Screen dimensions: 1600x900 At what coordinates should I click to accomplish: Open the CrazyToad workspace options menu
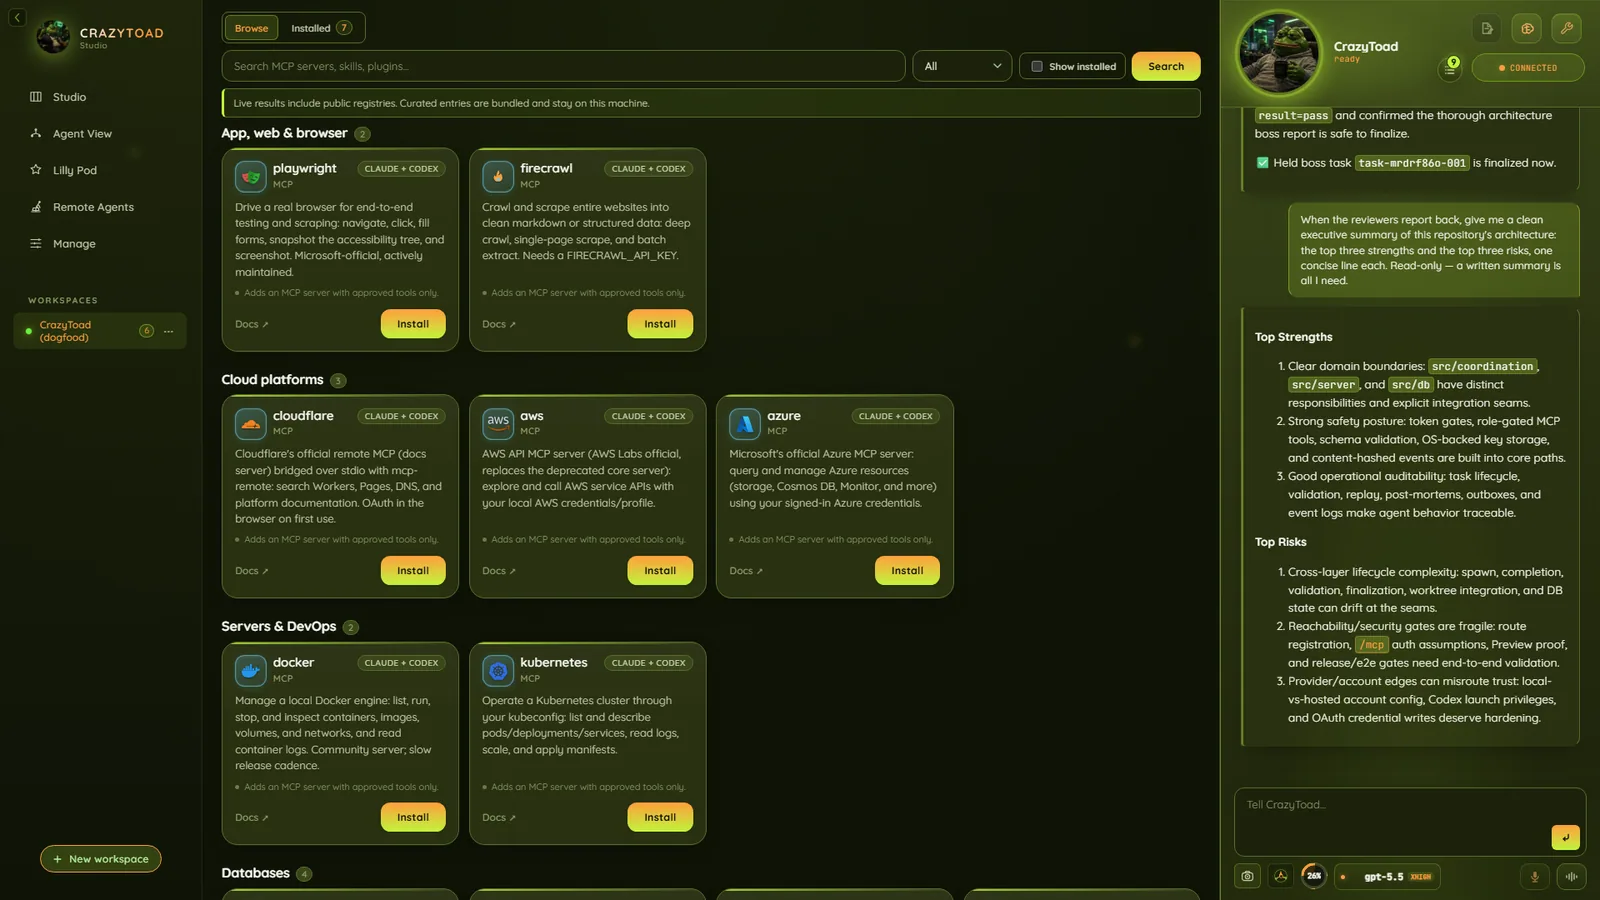pos(168,331)
